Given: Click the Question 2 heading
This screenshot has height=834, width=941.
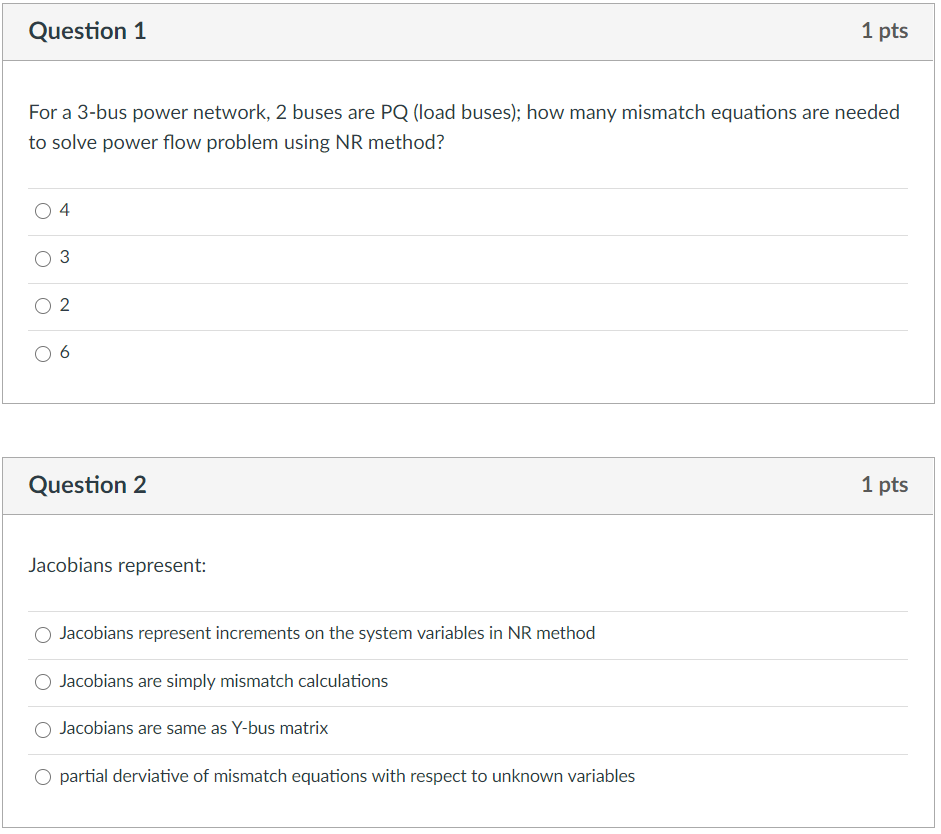Looking at the screenshot, I should [88, 485].
